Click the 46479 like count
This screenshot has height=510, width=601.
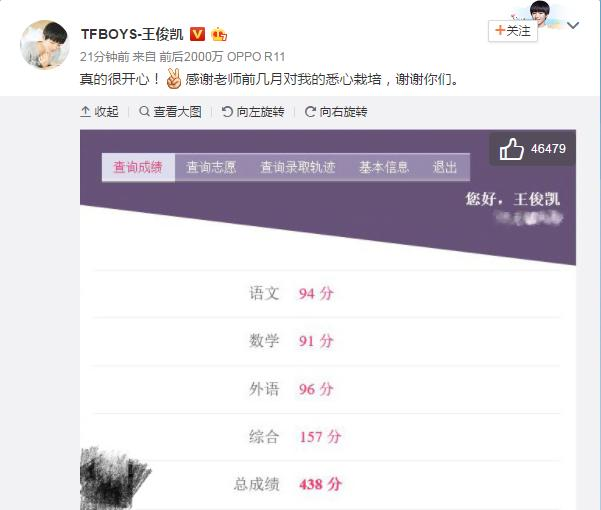pos(548,149)
